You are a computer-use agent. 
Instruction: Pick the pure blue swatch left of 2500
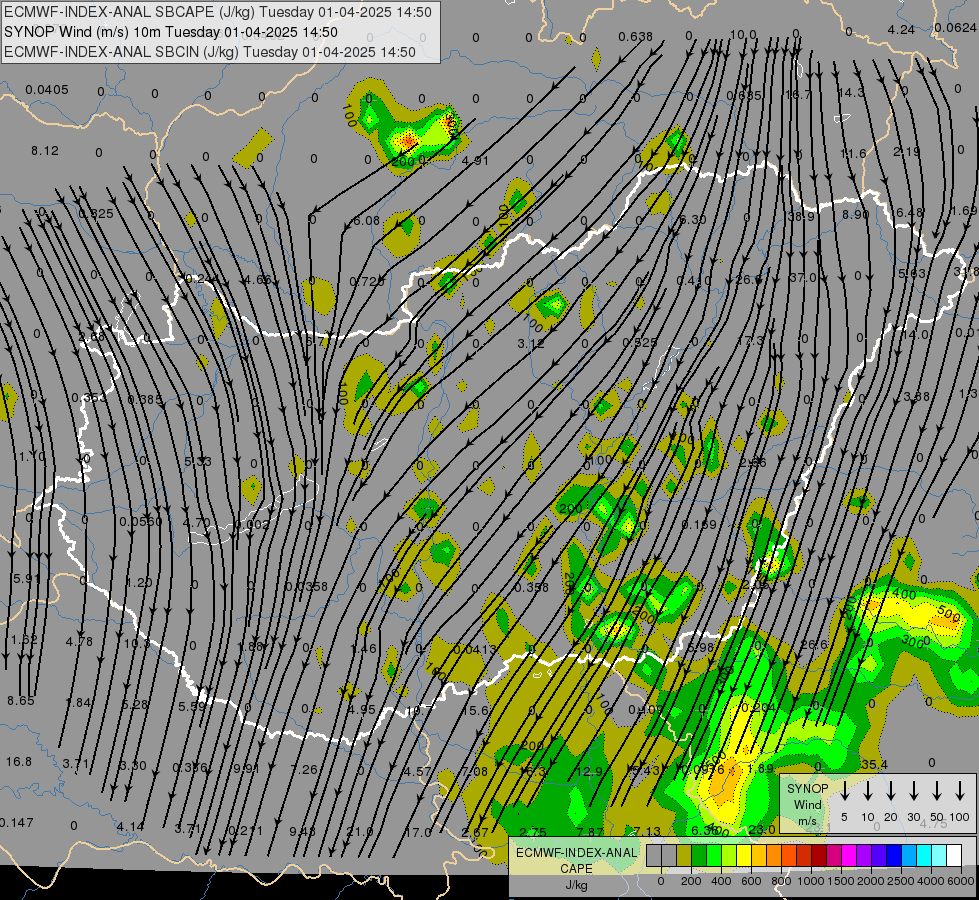coord(893,855)
